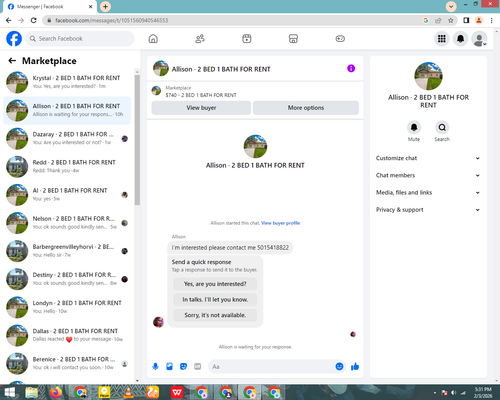Click the message input field
Viewport: 500px width, 400px height.
(x=272, y=367)
